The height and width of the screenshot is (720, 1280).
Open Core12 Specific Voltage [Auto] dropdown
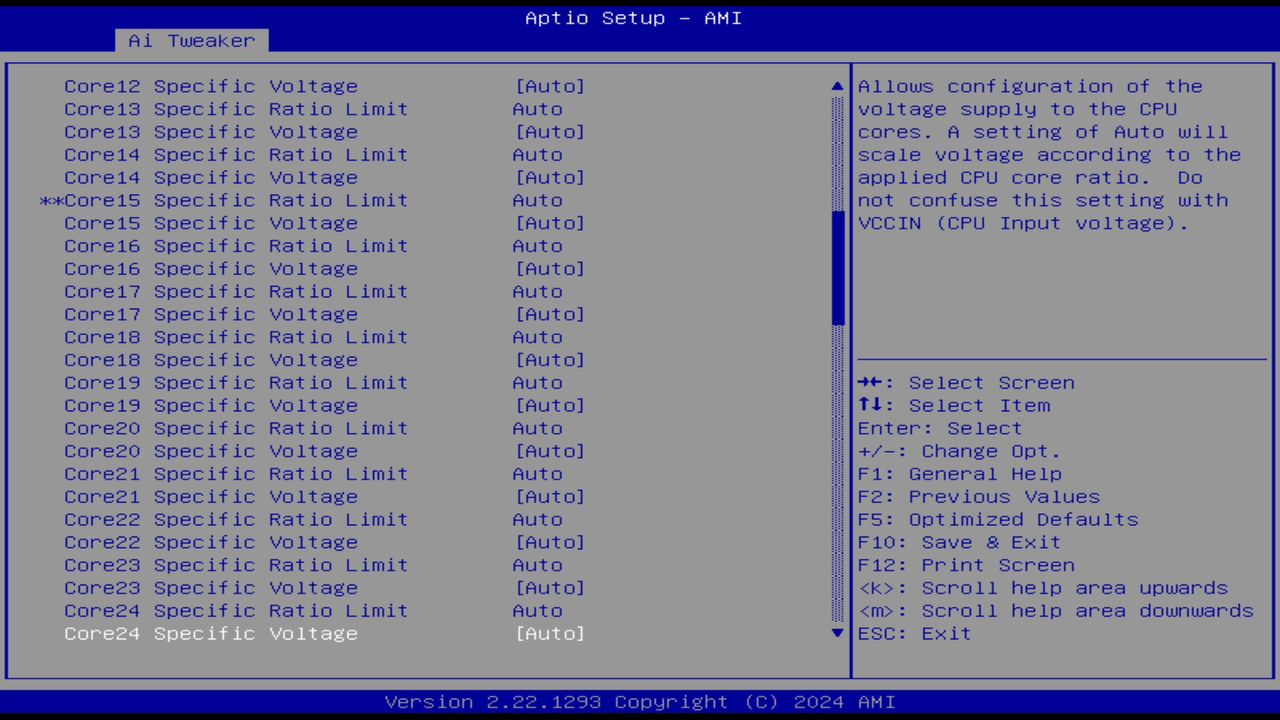pos(550,87)
